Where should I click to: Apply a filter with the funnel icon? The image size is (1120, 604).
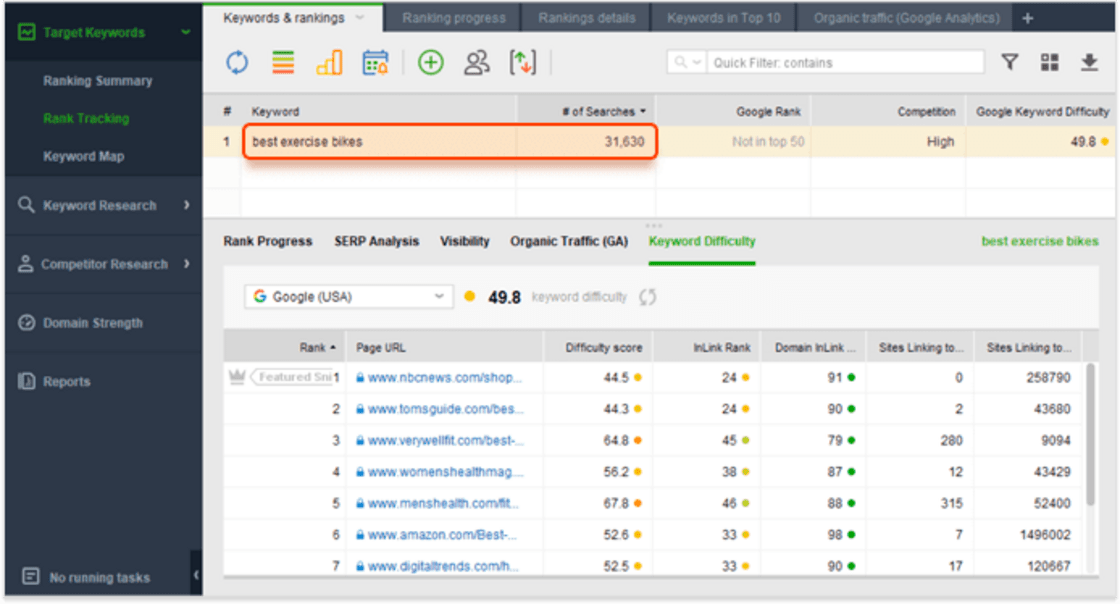(x=1009, y=62)
